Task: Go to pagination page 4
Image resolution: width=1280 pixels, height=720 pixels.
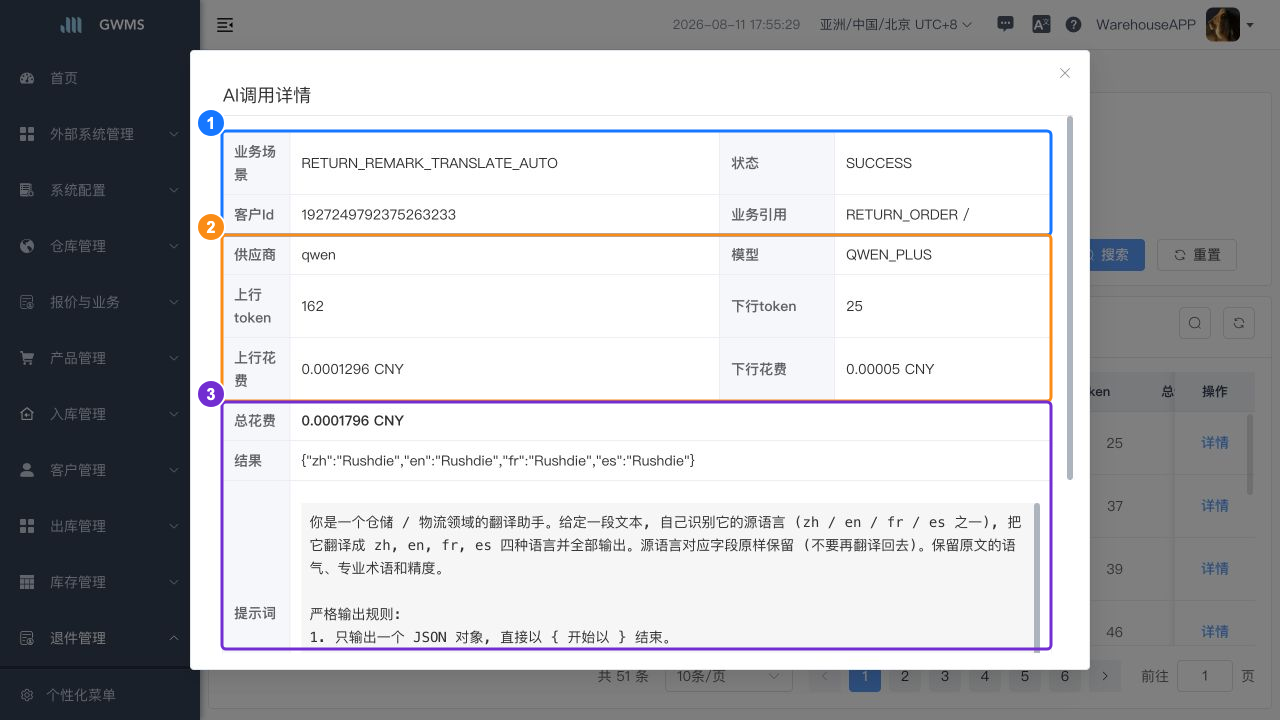Action: tap(985, 677)
